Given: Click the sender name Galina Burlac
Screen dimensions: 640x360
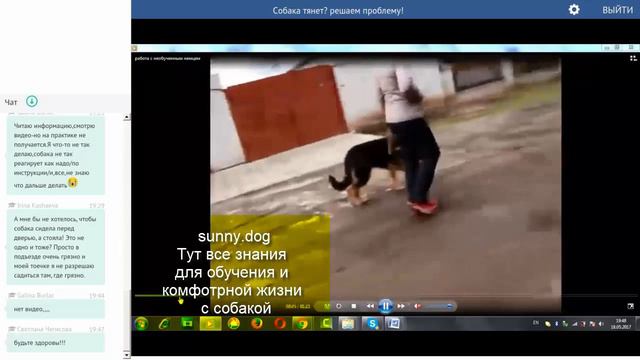Looking at the screenshot, I should tap(36, 295).
